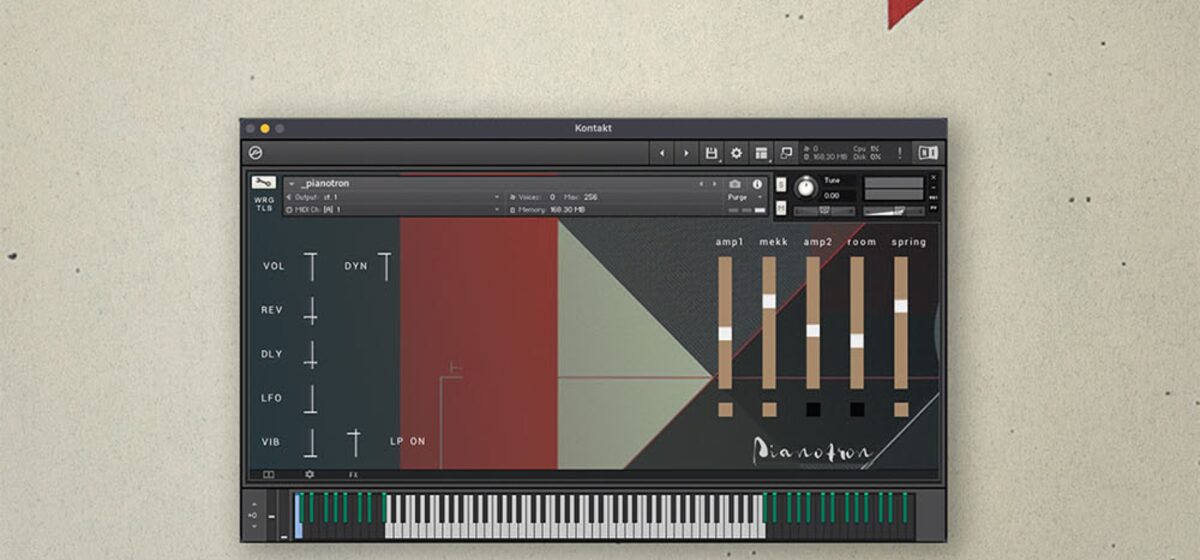Screen dimensions: 1200x560
Task: Click the spring vertical fader handle
Action: click(901, 305)
